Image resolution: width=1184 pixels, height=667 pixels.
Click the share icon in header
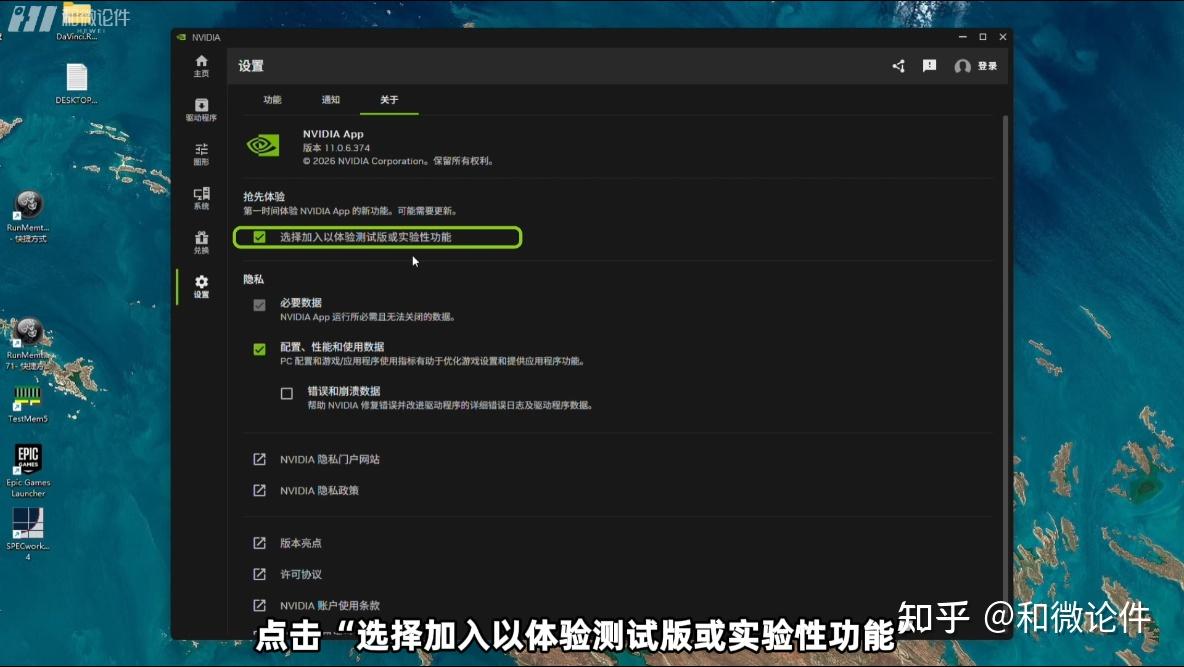898,66
